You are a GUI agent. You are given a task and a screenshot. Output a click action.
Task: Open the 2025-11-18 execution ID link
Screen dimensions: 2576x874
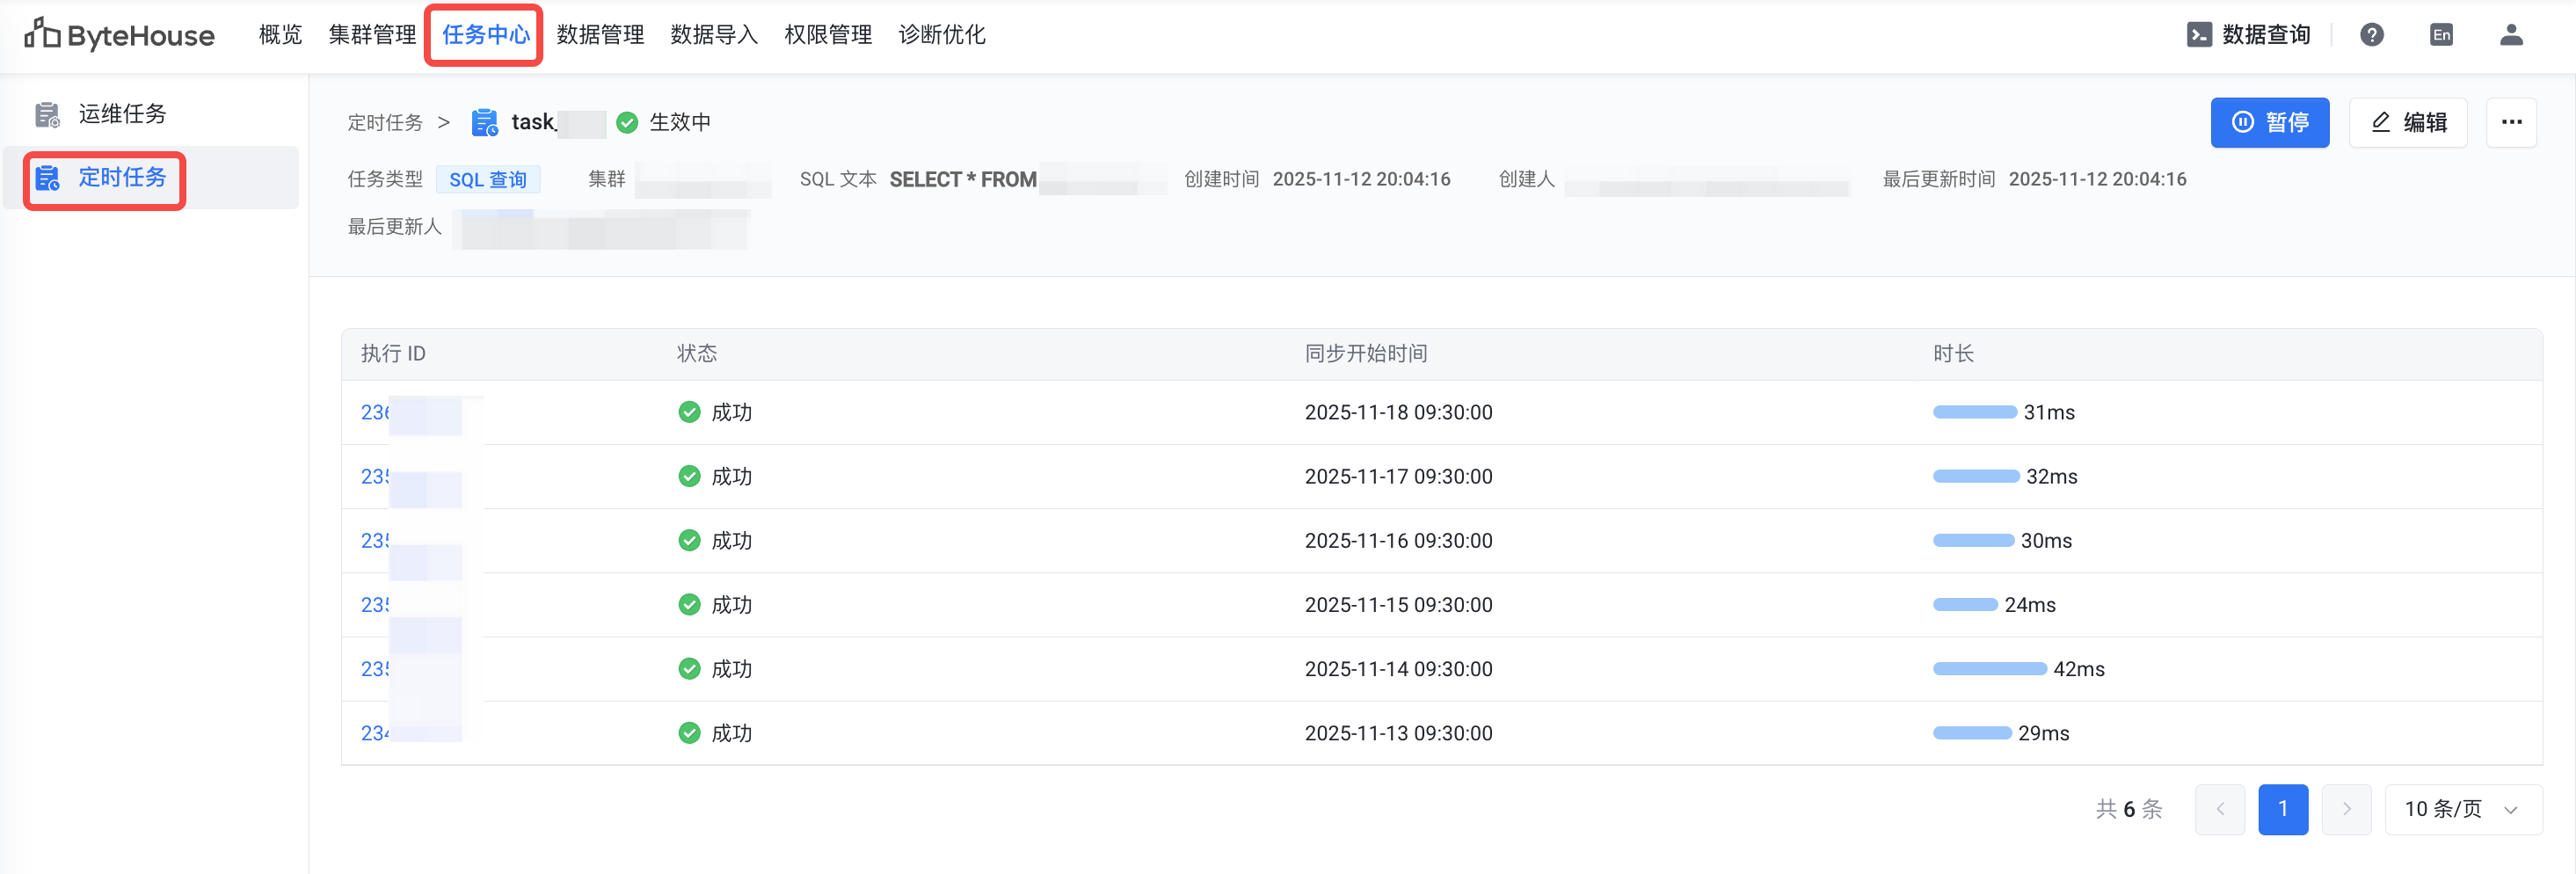(375, 412)
